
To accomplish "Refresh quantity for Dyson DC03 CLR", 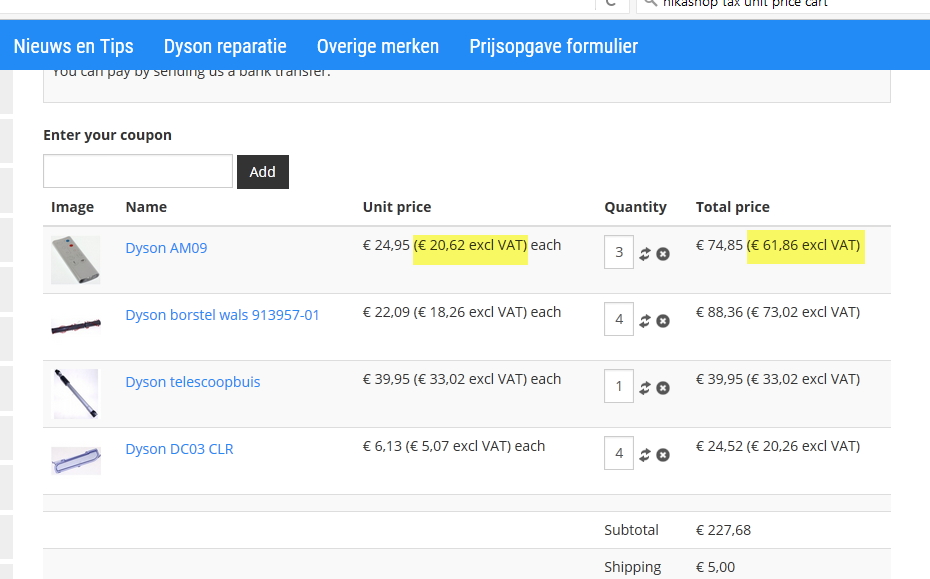I will (645, 455).
